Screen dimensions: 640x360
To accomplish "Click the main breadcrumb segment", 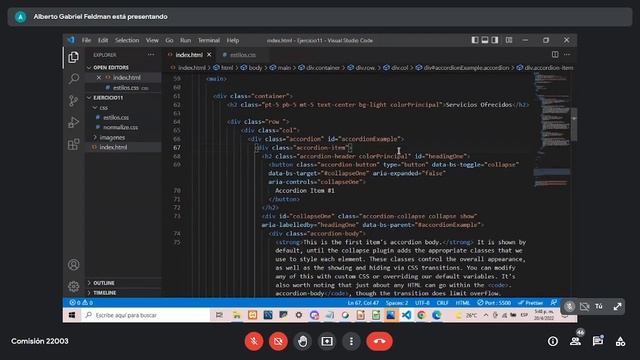I will 284,68.
